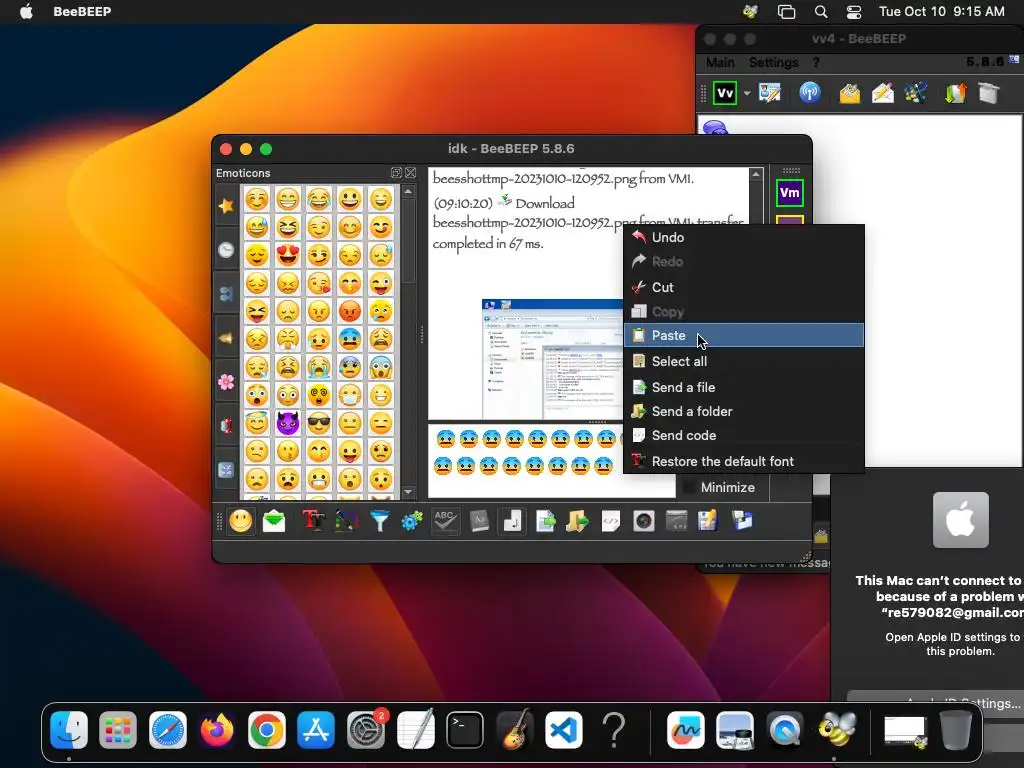Viewport: 1024px width, 768px height.
Task: Click send file icon in bottom toolbar
Action: tap(545, 521)
